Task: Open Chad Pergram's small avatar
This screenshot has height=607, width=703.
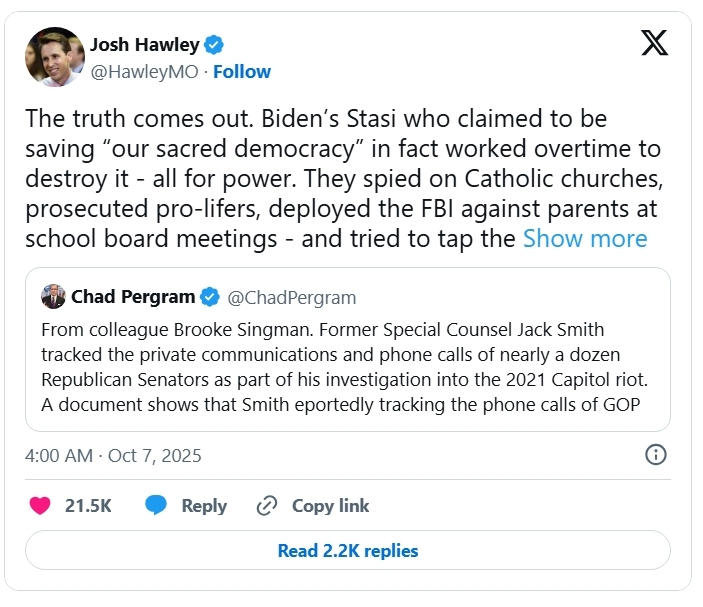Action: tap(53, 297)
